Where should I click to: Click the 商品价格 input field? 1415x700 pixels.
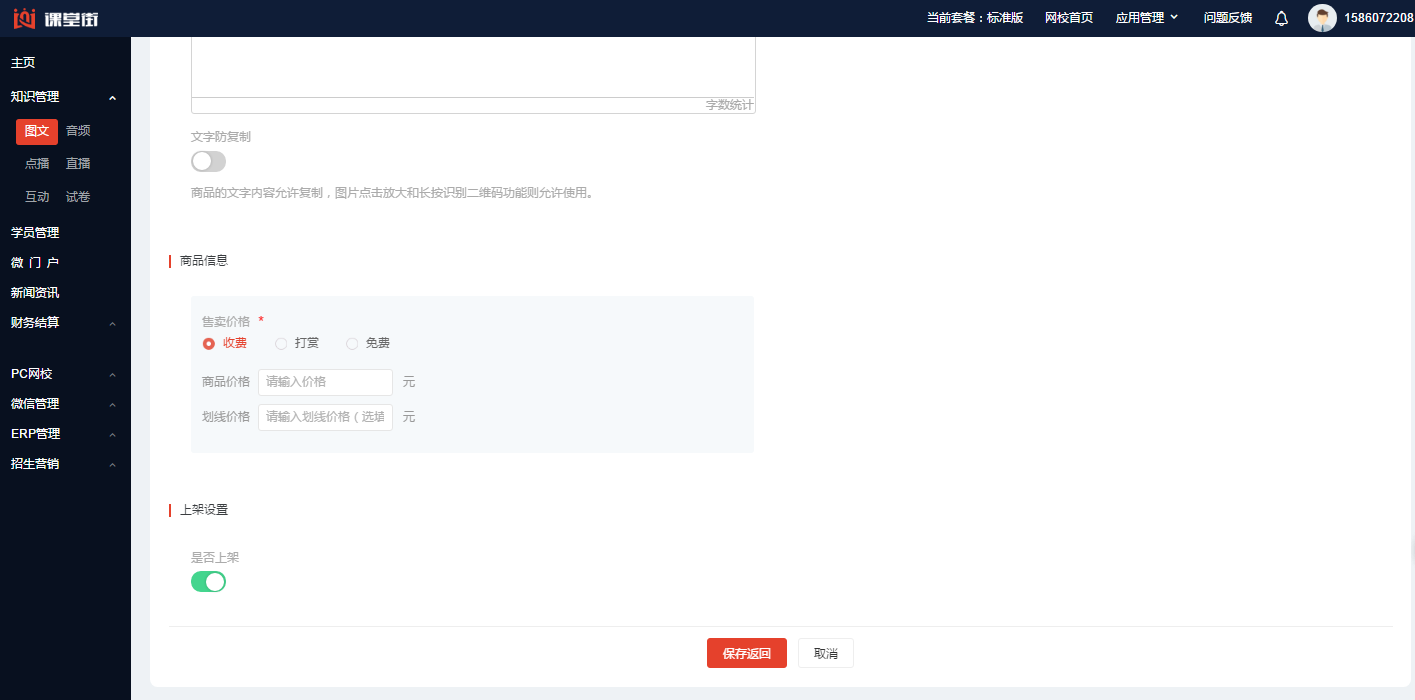(x=325, y=382)
